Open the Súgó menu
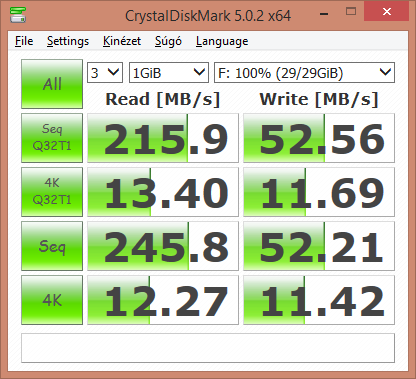This screenshot has width=416, height=379. [x=168, y=41]
